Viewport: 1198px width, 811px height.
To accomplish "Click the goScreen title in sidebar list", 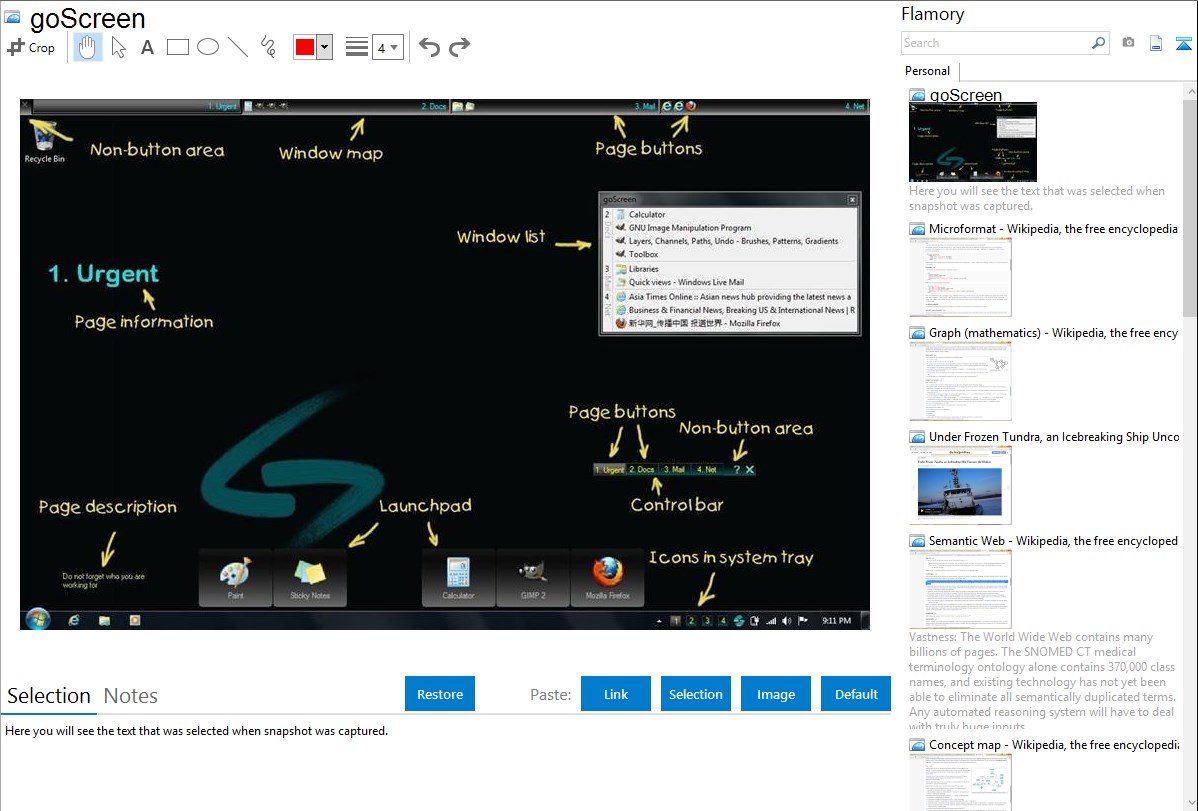I will tap(966, 95).
